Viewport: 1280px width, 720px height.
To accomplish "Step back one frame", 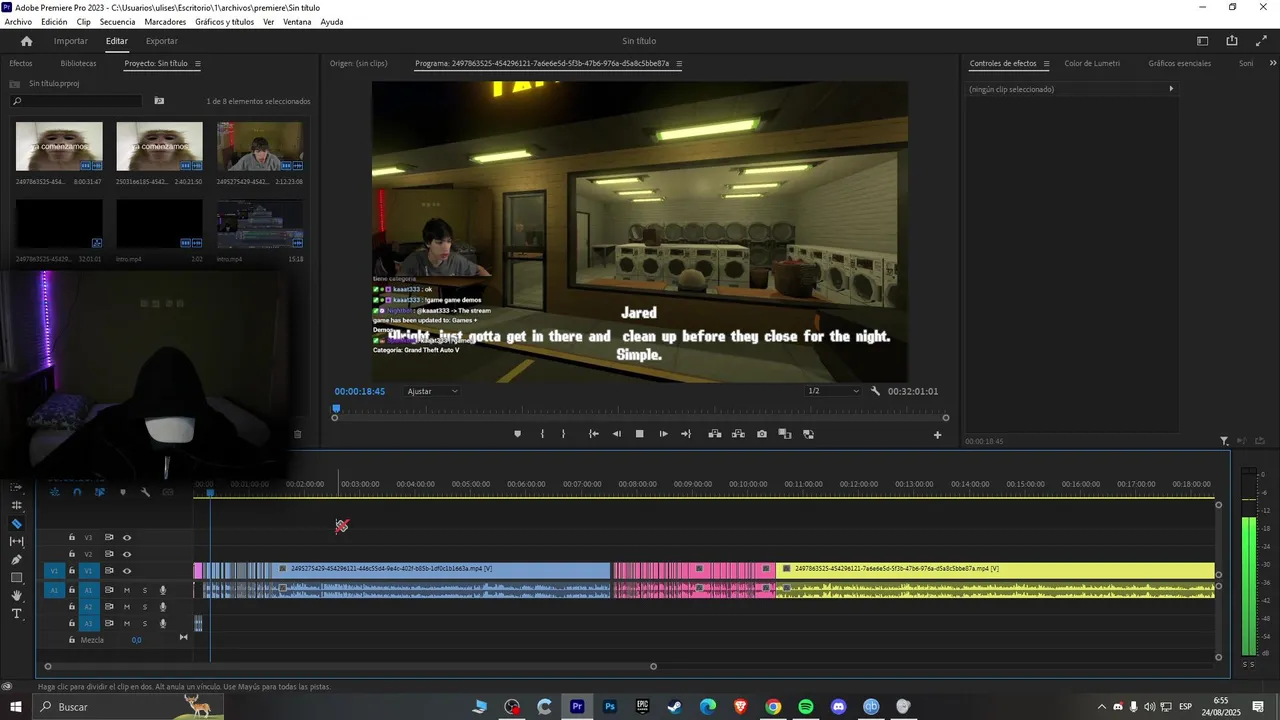I will [x=616, y=434].
